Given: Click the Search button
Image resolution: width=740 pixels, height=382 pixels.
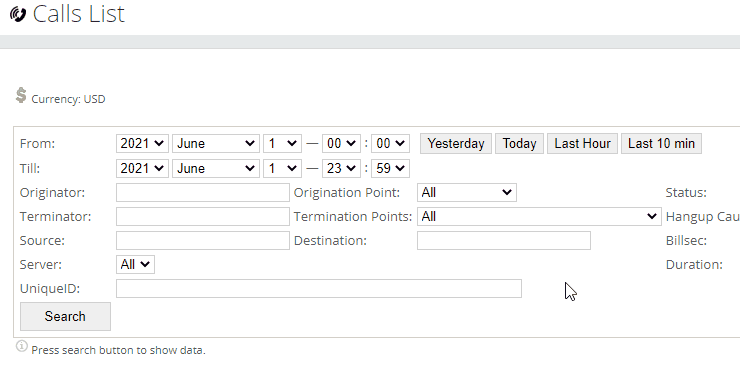Looking at the screenshot, I should pyautogui.click(x=65, y=316).
